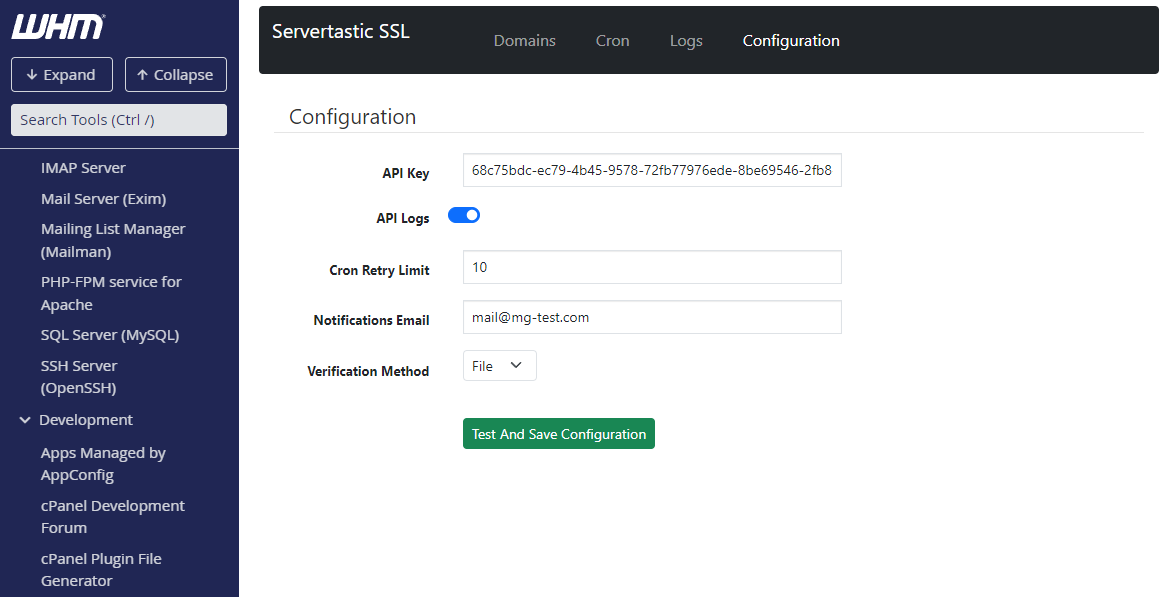Click the Cron Retry Limit field
The width and height of the screenshot is (1162, 597).
point(652,267)
